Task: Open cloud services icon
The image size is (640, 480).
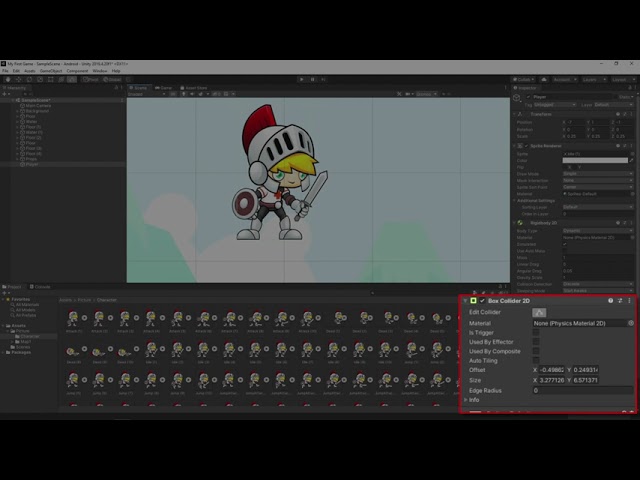Action: (544, 79)
